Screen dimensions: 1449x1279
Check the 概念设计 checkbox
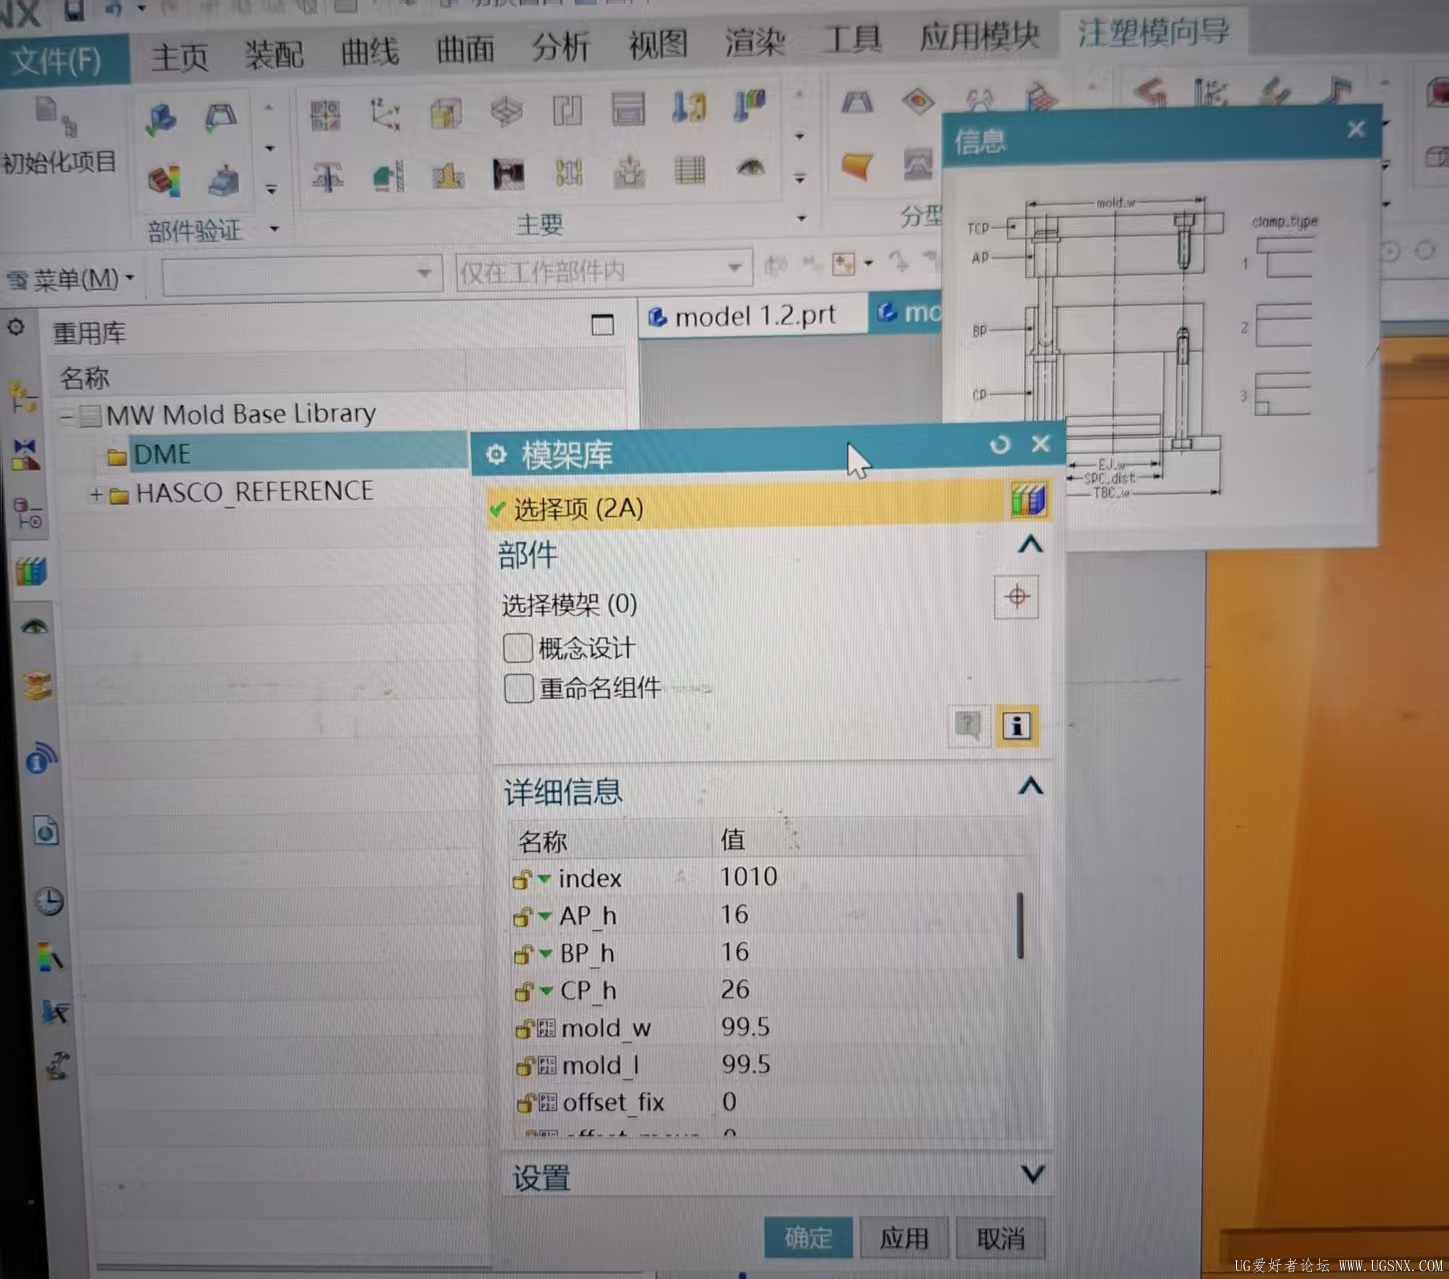tap(518, 648)
